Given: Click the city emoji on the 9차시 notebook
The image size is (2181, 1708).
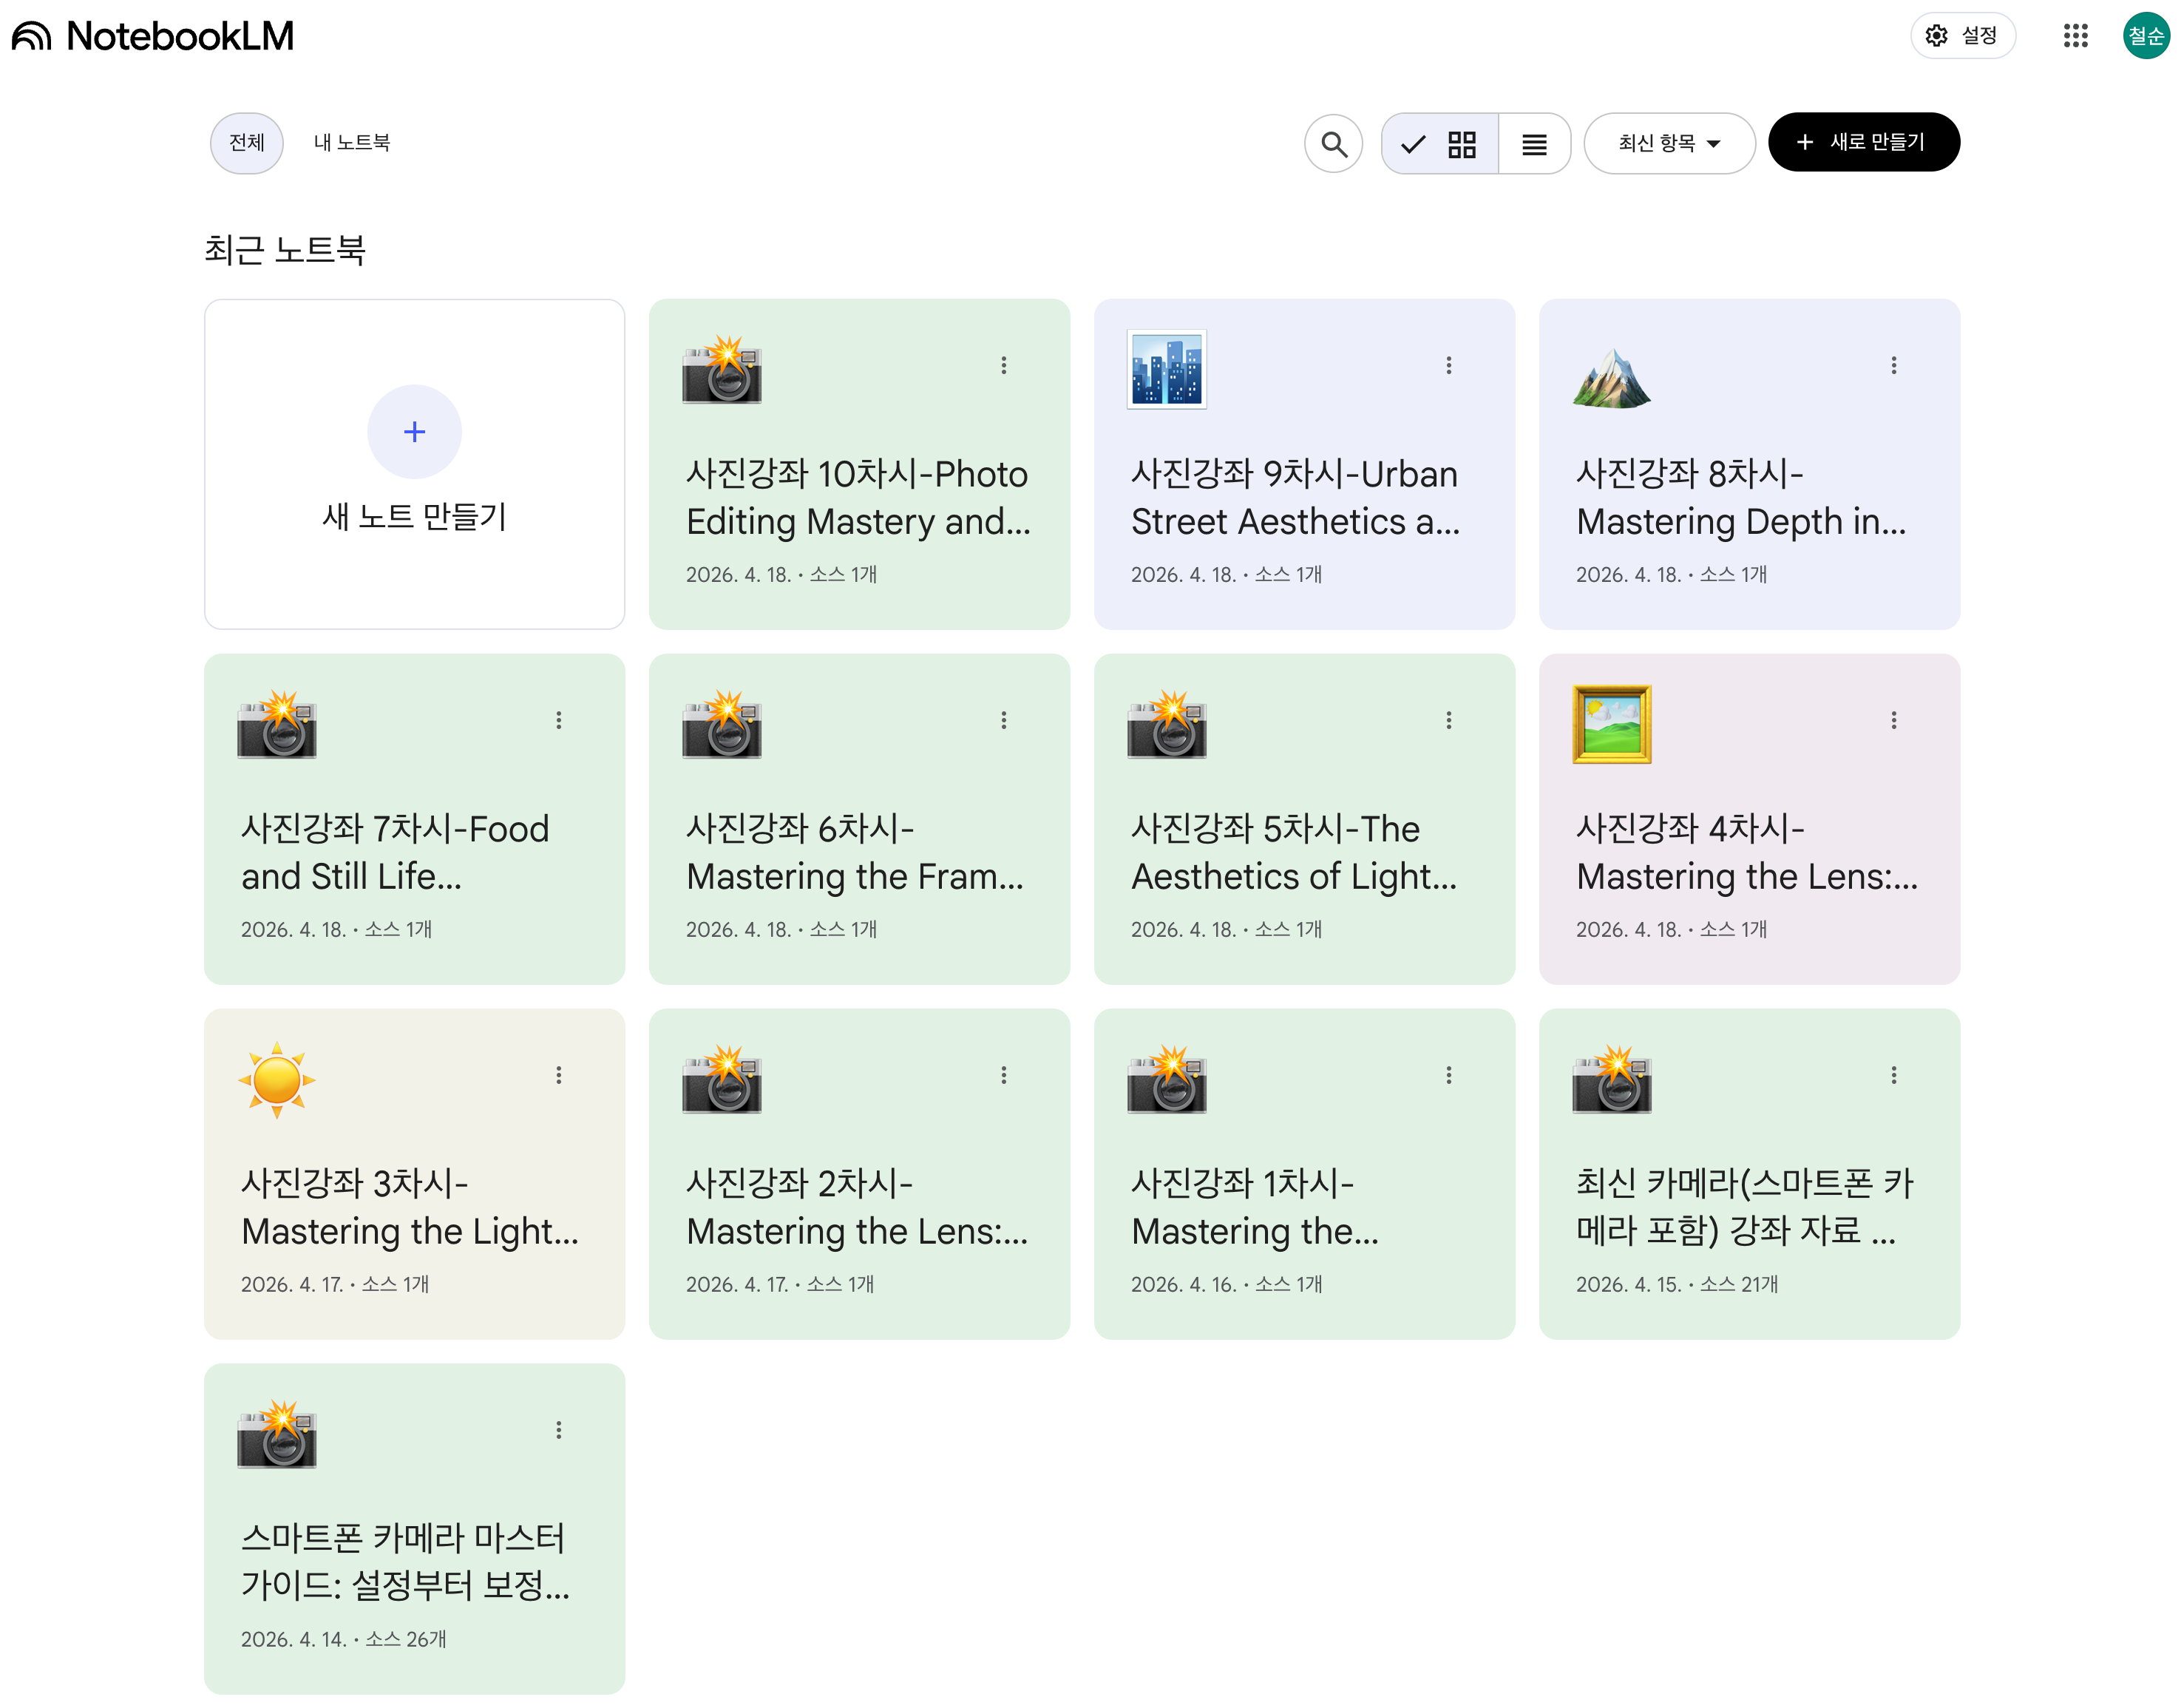Looking at the screenshot, I should click(x=1166, y=369).
